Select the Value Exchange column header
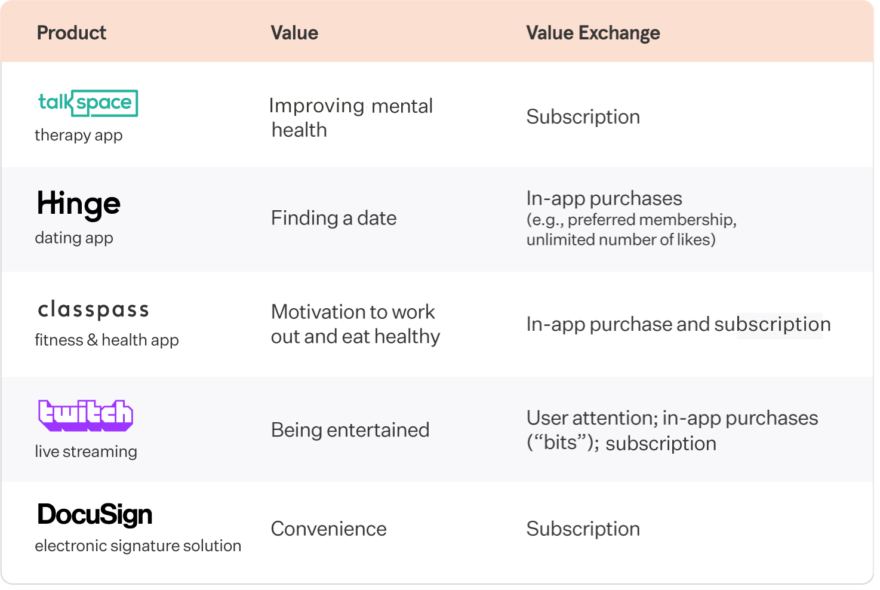 click(593, 33)
